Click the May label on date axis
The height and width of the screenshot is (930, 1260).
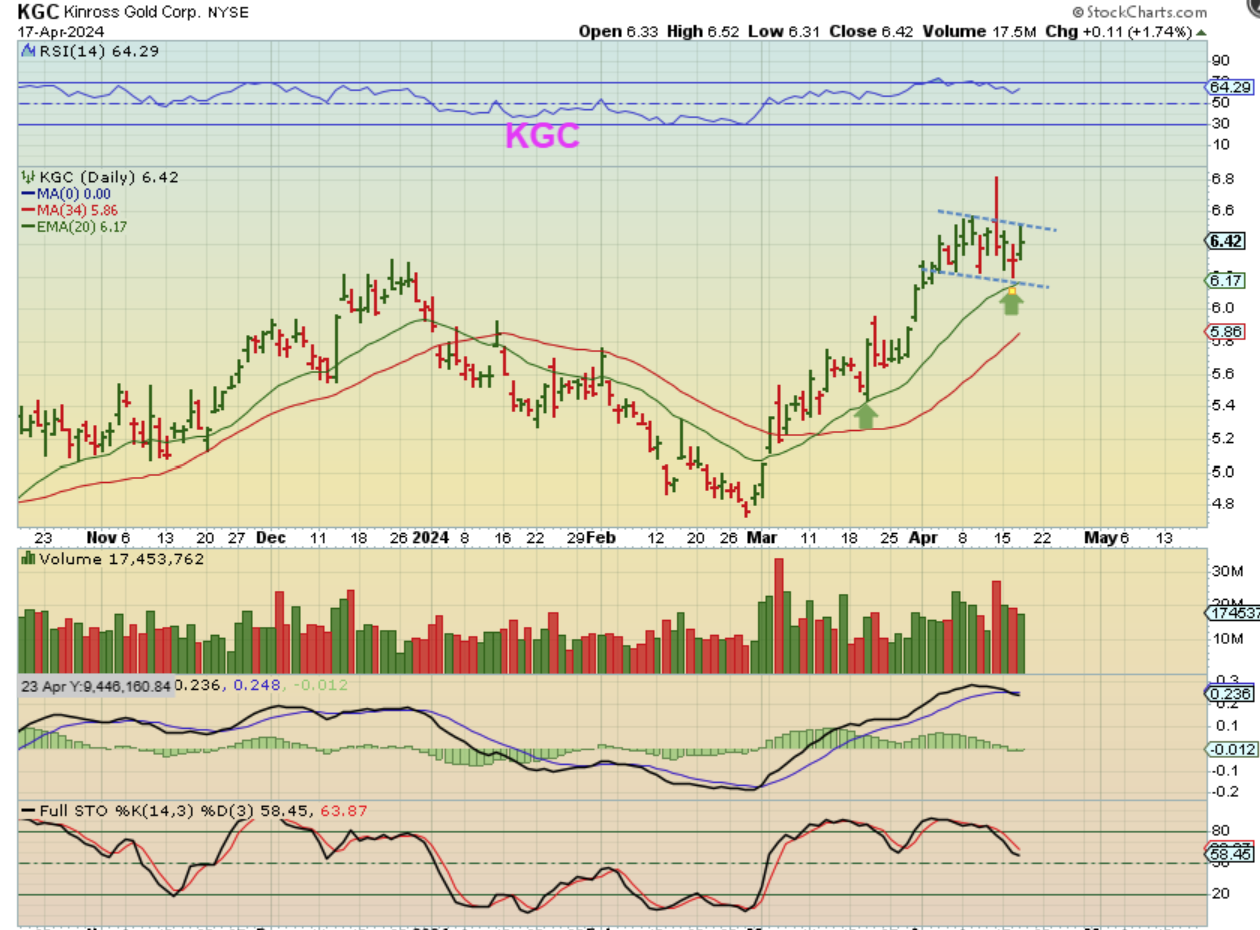coord(1100,537)
